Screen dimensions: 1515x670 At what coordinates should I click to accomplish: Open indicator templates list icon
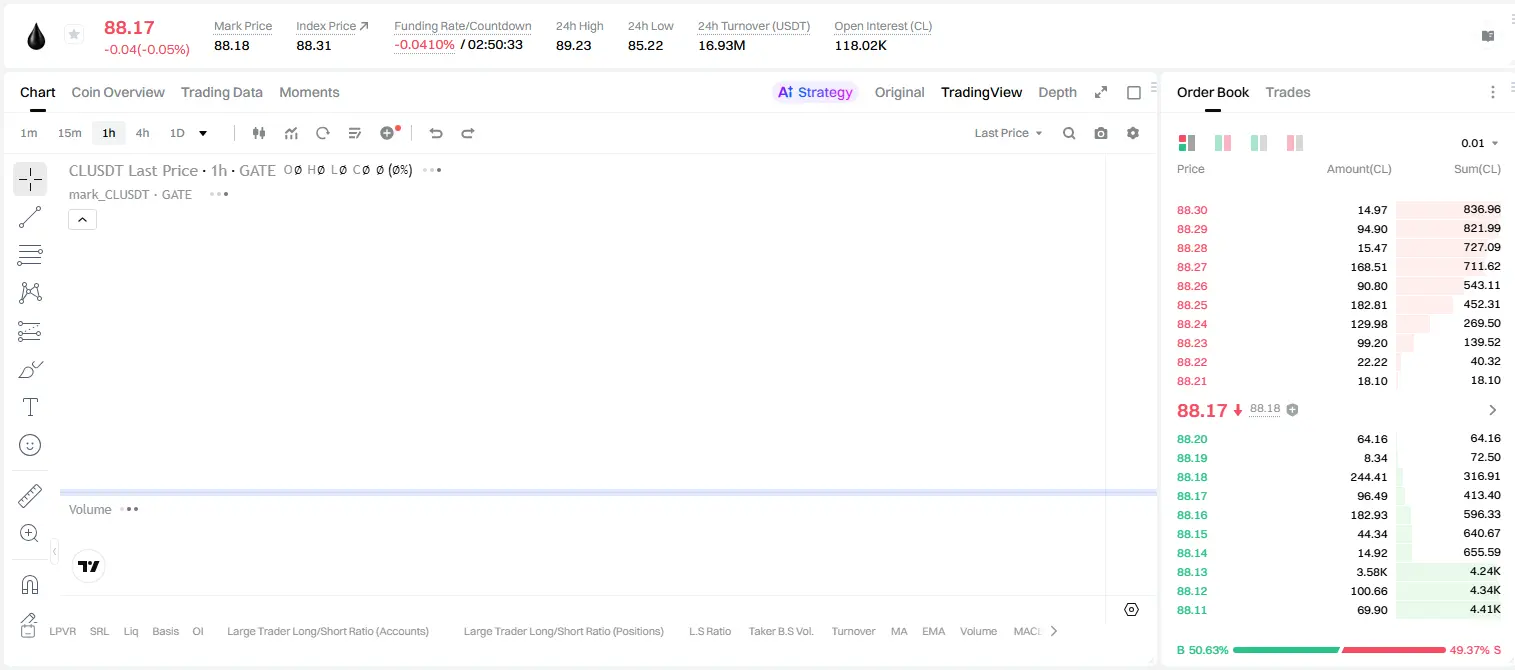click(x=355, y=133)
